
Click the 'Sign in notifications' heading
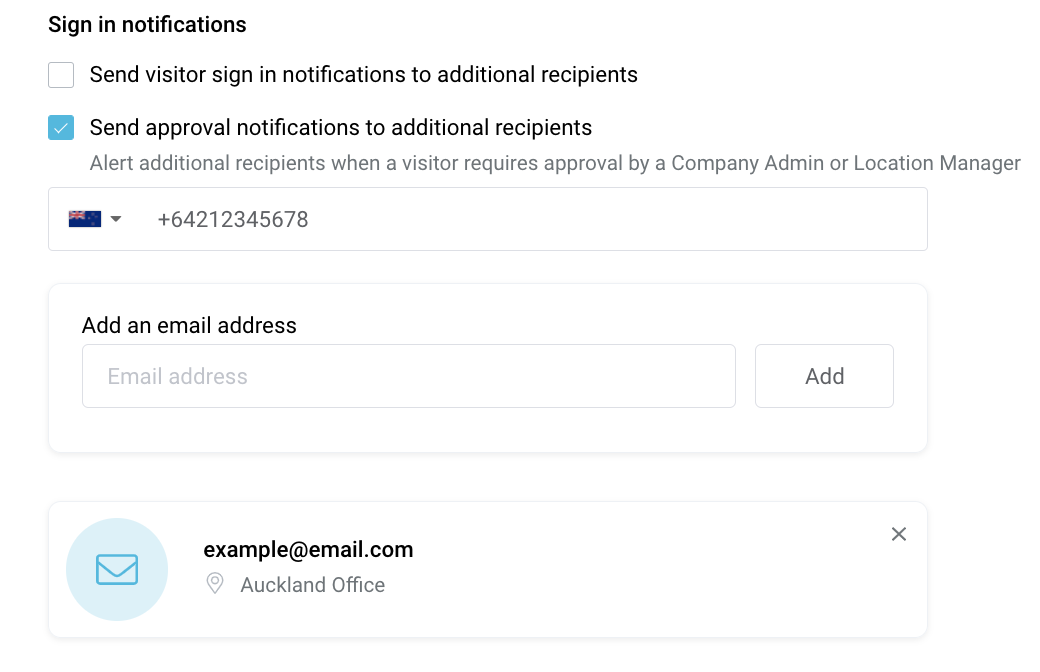[147, 25]
